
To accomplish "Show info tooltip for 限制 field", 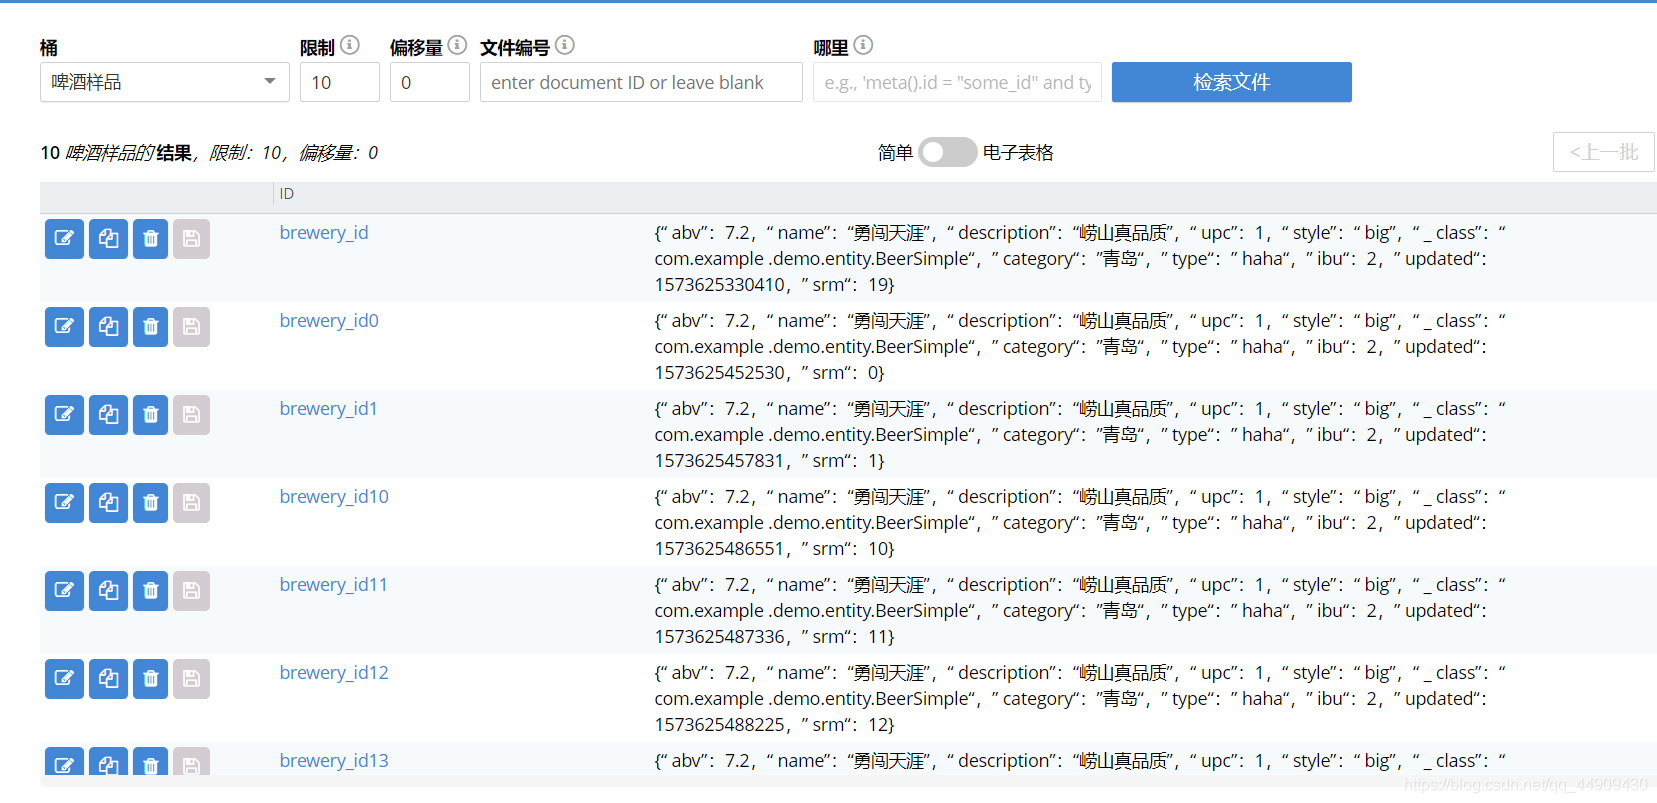I will (x=350, y=45).
